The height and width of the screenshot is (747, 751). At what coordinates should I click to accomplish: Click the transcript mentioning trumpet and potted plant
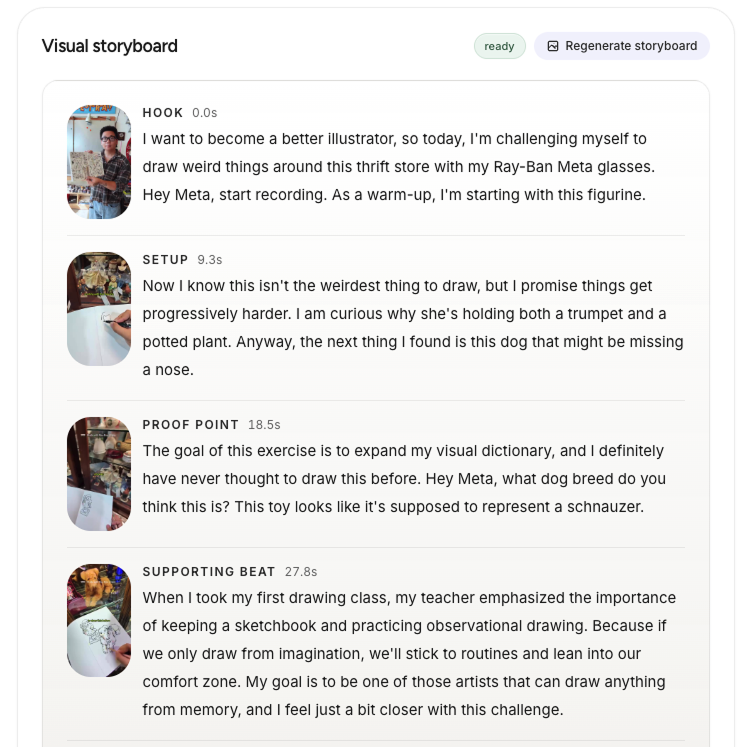413,328
